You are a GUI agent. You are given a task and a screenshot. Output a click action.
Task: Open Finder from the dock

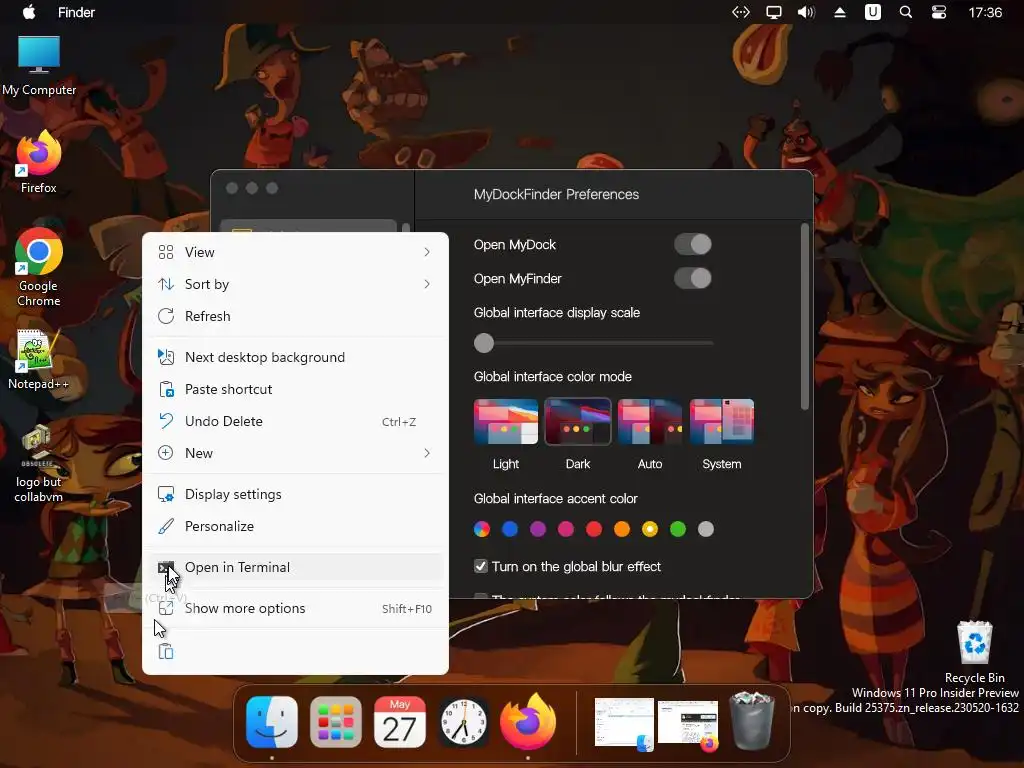pos(272,722)
